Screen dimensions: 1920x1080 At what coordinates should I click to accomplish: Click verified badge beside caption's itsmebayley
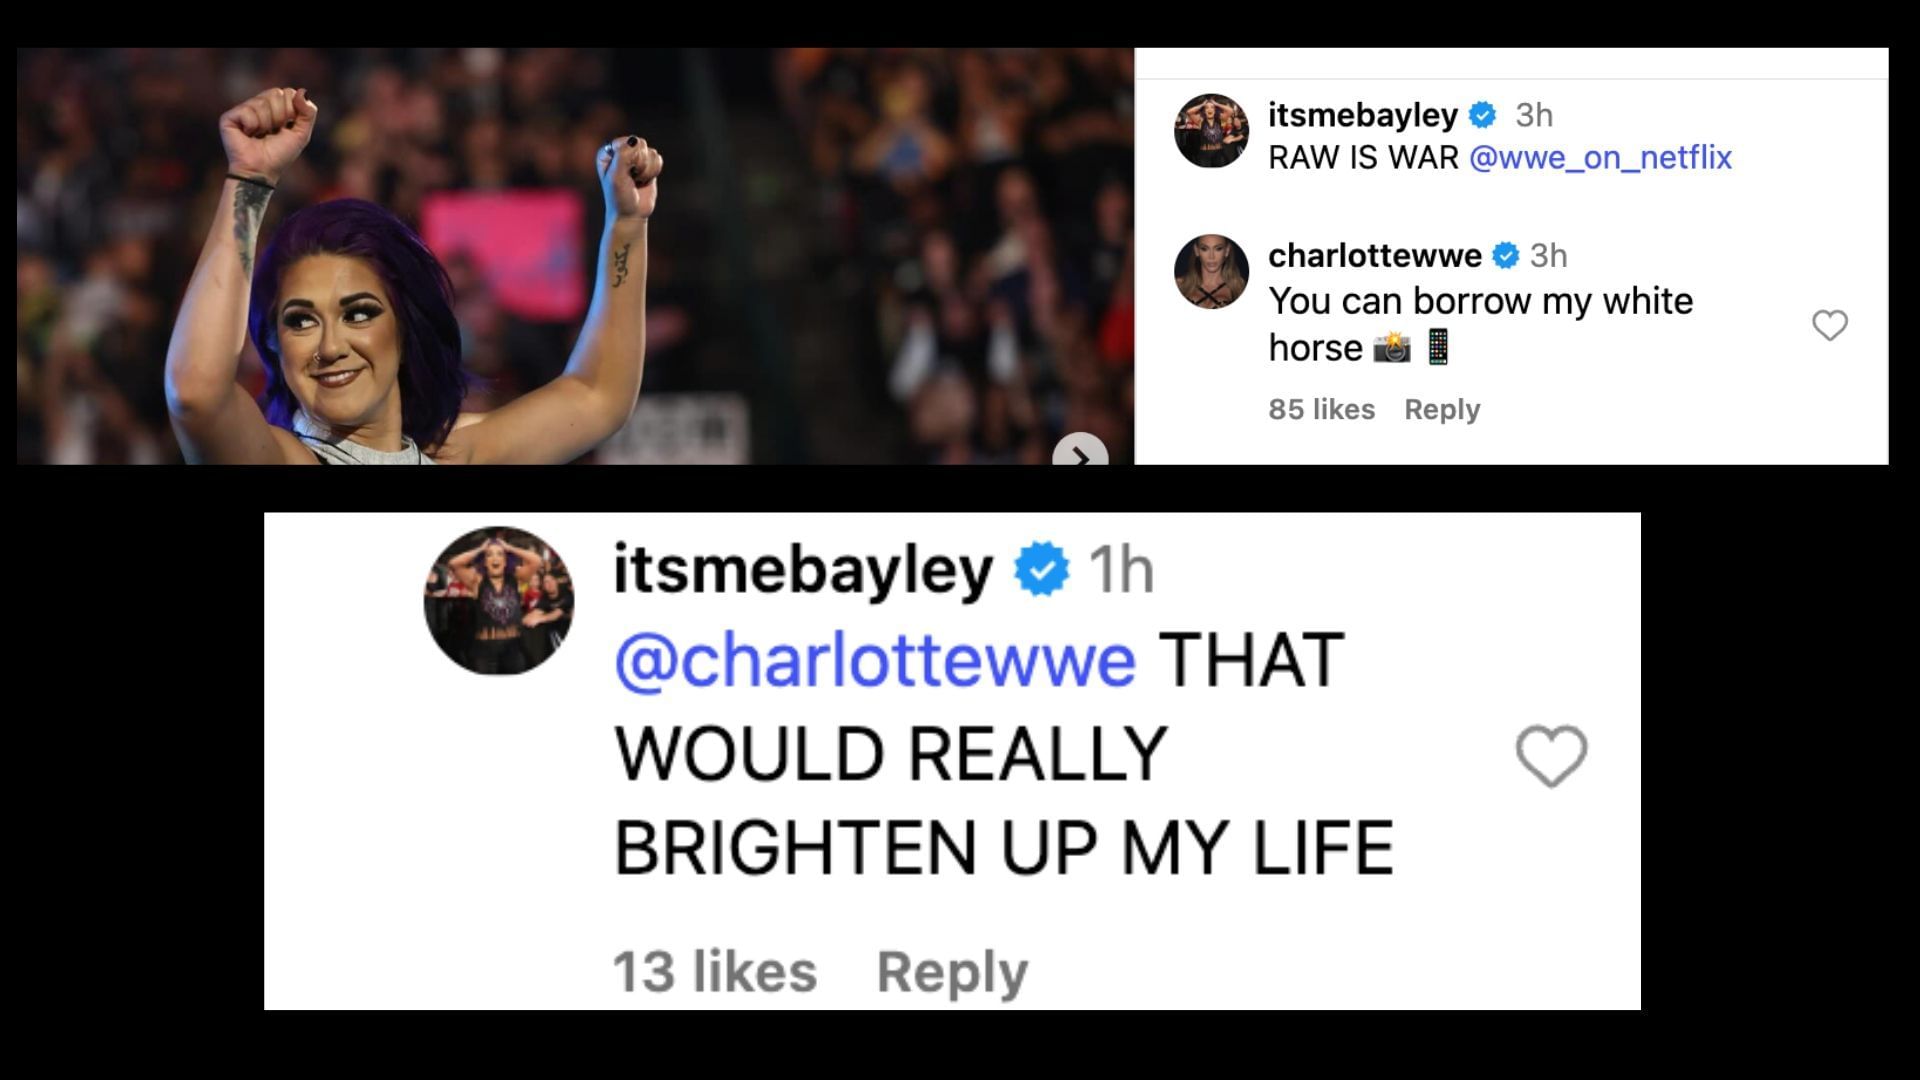point(1483,116)
